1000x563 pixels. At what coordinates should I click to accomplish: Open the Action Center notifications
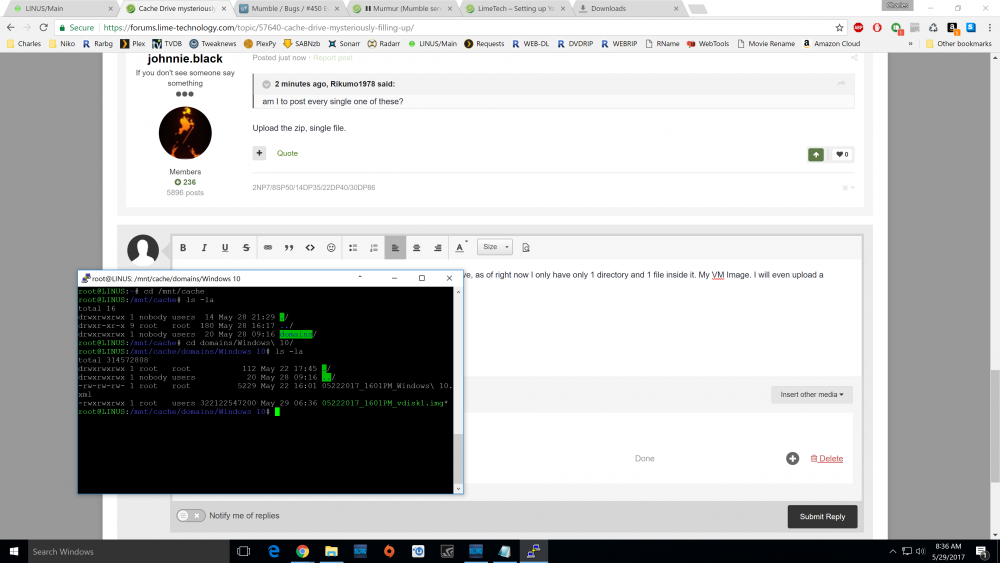click(x=982, y=552)
